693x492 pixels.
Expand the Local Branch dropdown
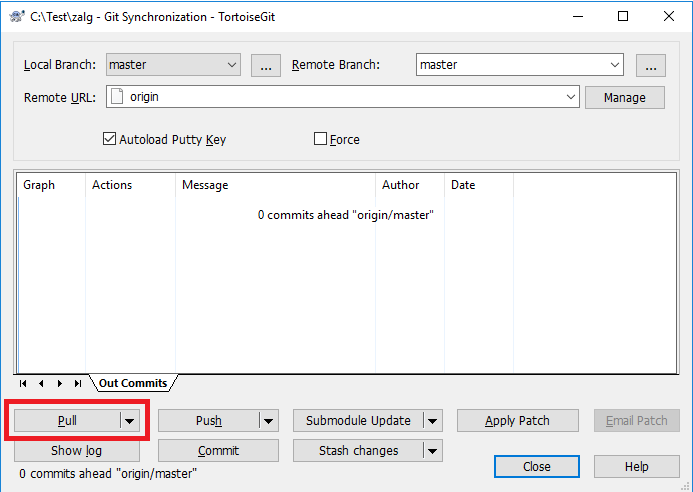pos(232,65)
